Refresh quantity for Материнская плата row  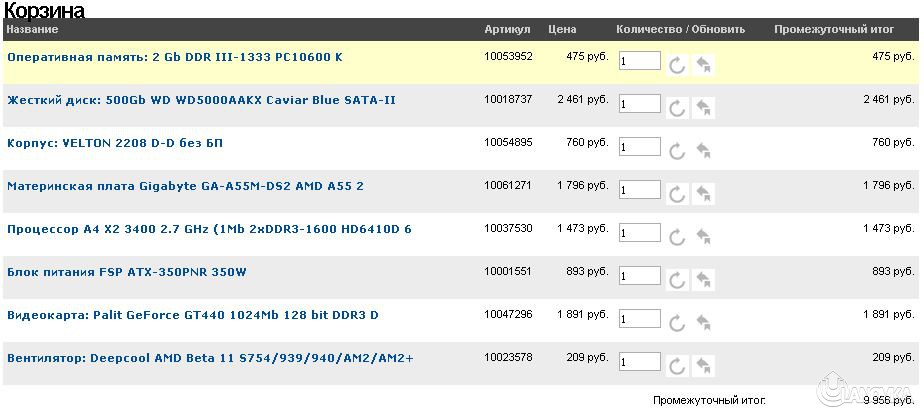(x=677, y=195)
